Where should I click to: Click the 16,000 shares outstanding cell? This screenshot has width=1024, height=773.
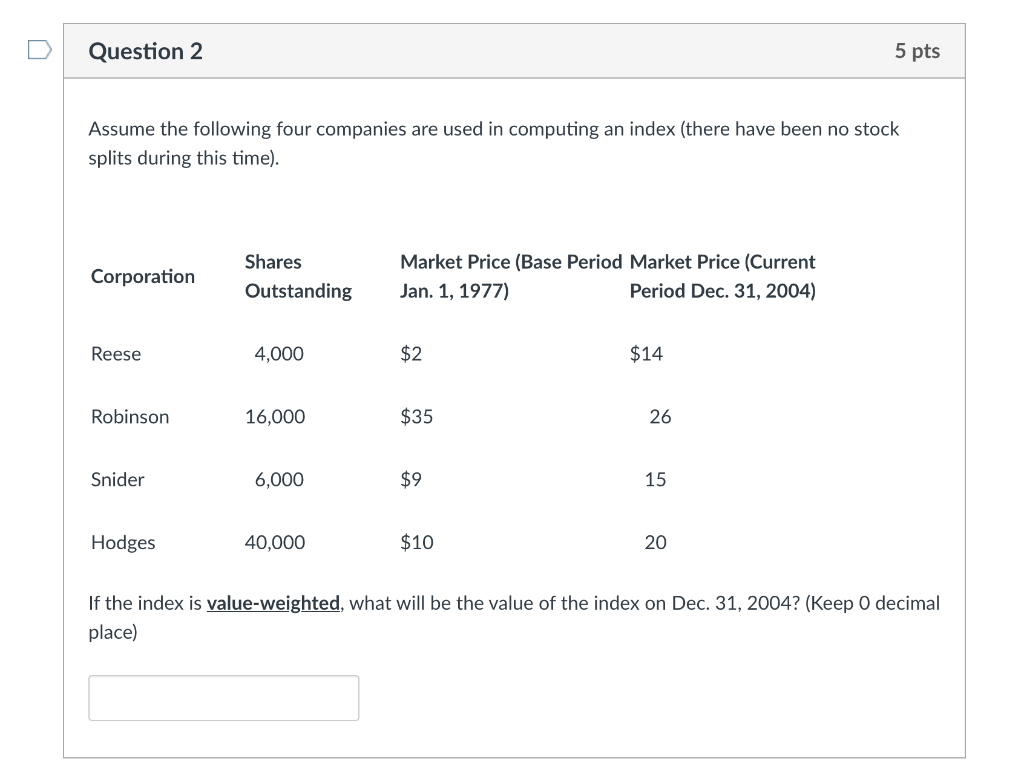point(275,417)
